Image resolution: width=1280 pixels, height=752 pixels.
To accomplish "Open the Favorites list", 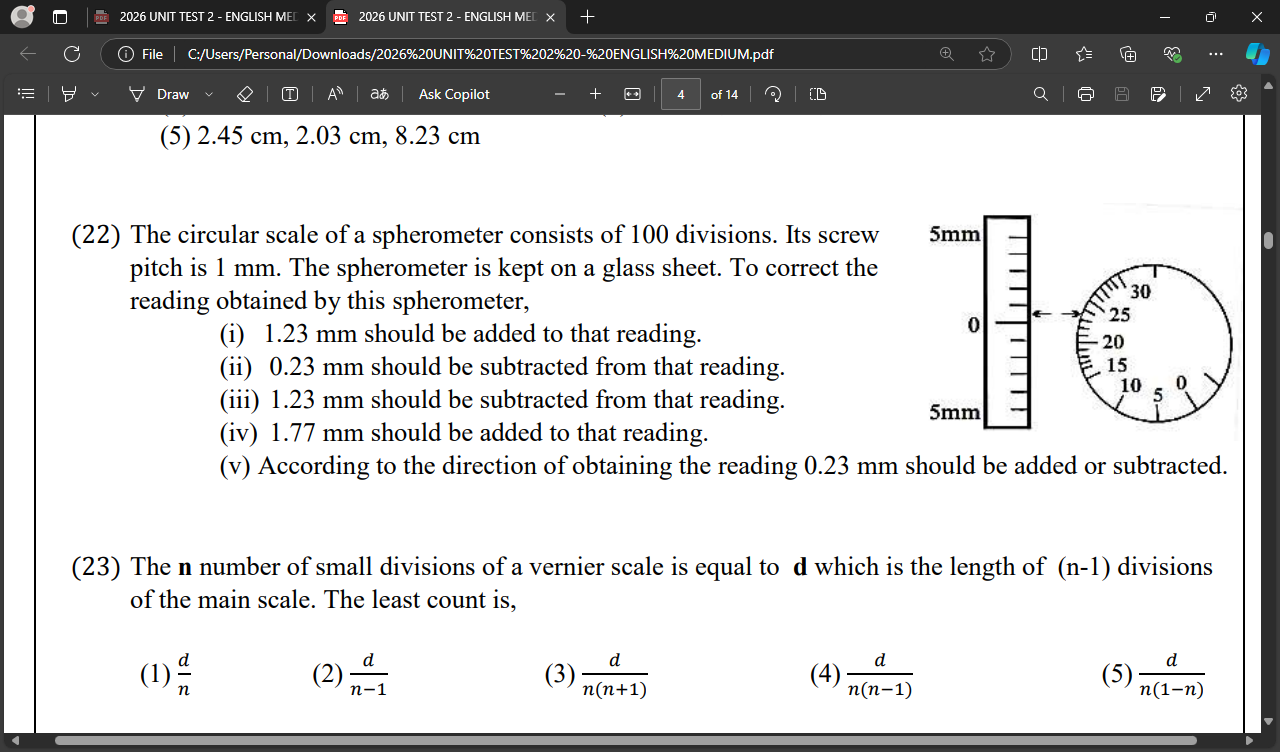I will [x=1084, y=54].
